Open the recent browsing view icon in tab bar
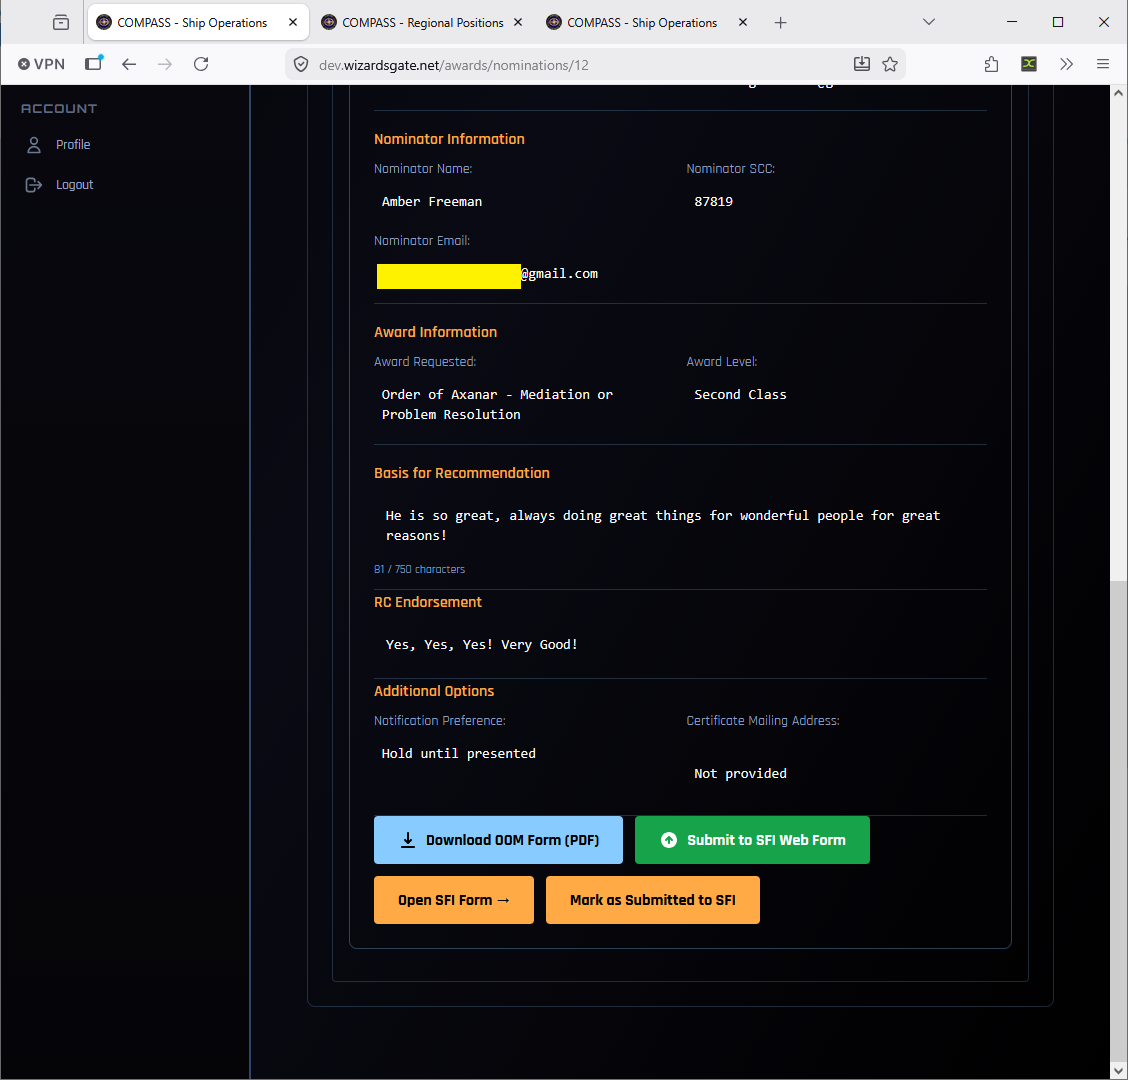 pos(61,22)
